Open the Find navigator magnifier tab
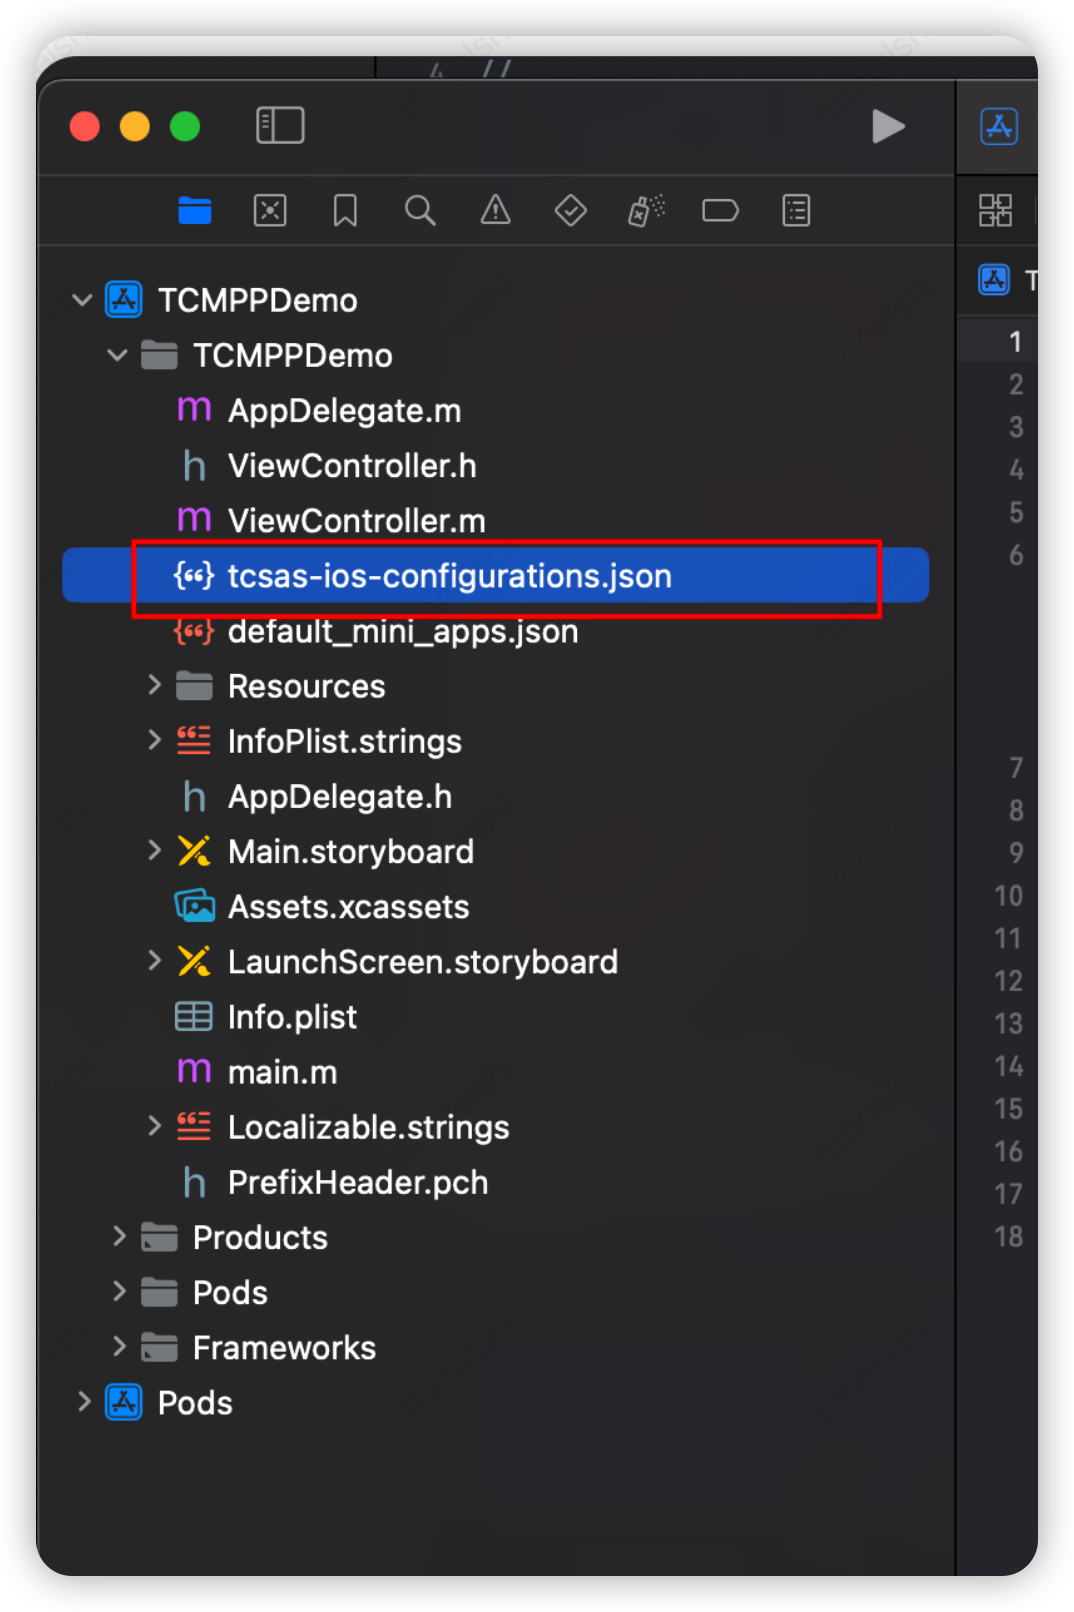1074x1612 pixels. (x=420, y=211)
